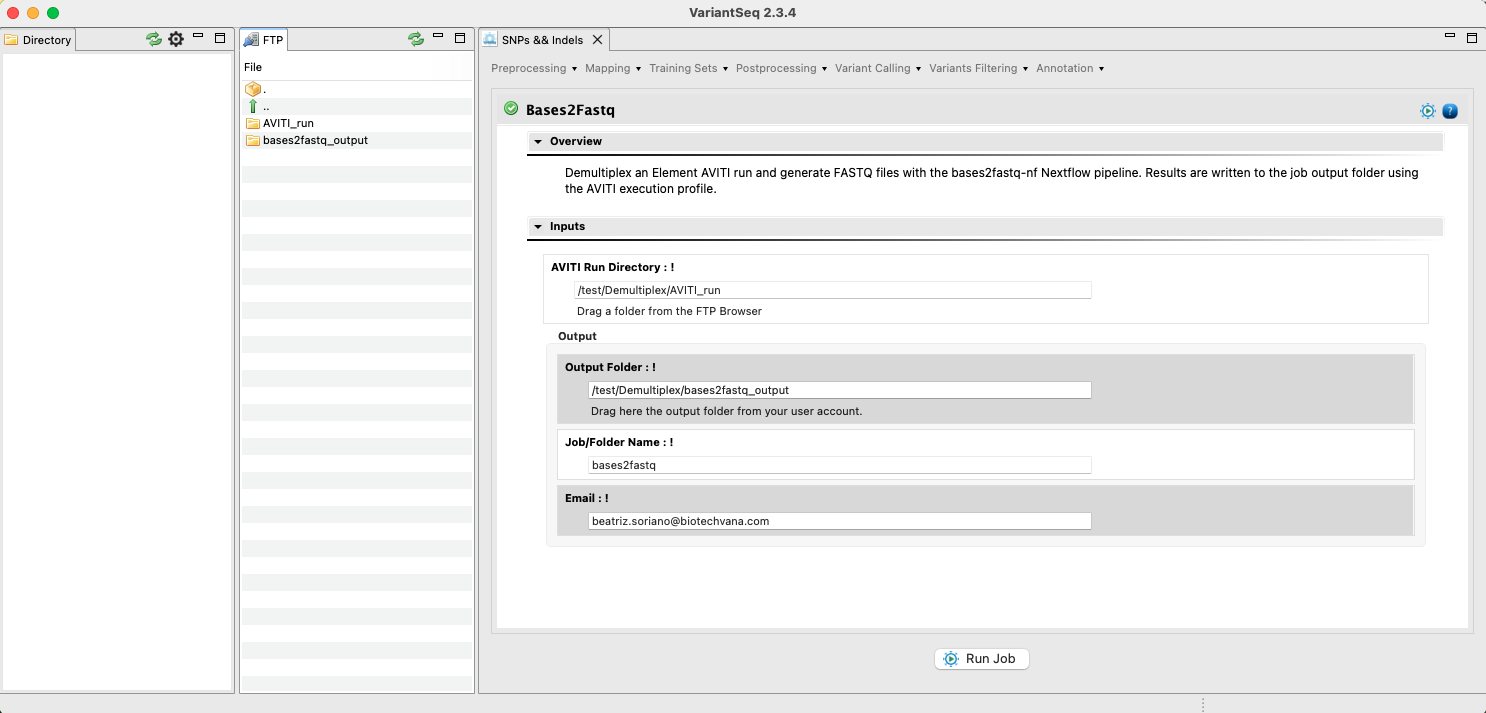
Task: Collapse the Overview section
Action: (x=538, y=142)
